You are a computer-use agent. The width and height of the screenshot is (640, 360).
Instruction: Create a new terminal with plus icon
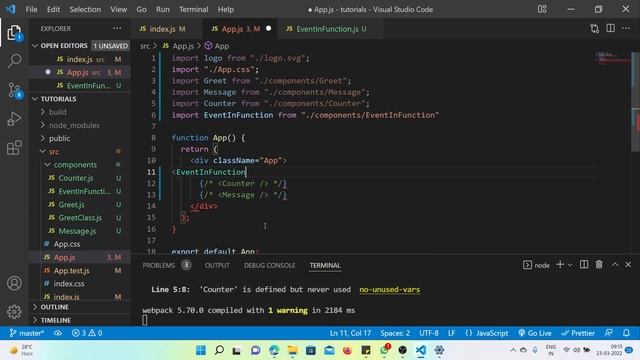tap(560, 265)
